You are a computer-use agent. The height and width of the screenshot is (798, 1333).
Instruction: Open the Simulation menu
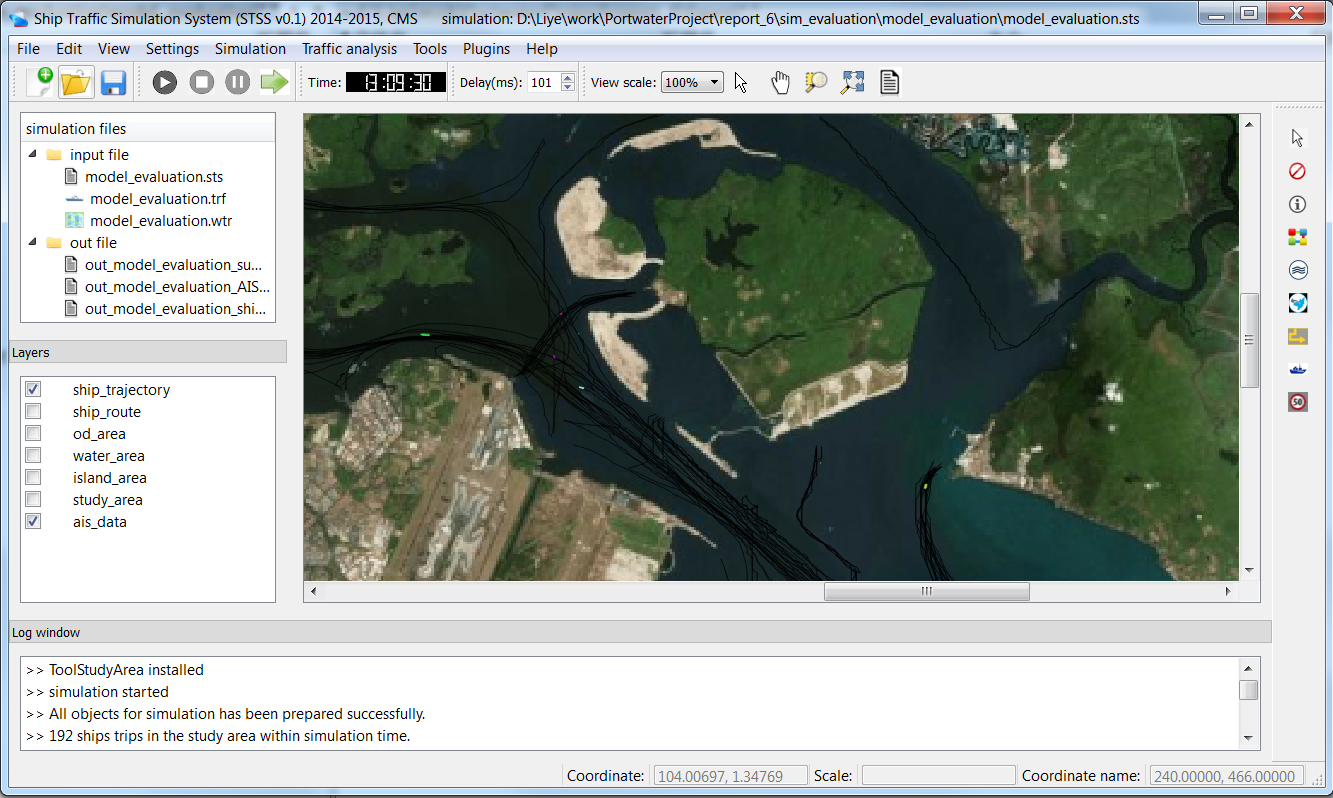(250, 48)
